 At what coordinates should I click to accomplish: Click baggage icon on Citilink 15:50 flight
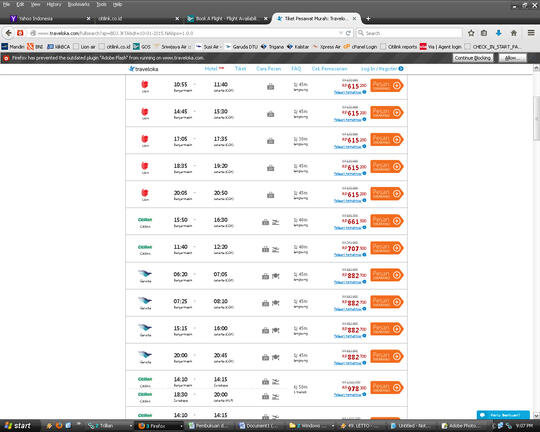point(265,222)
